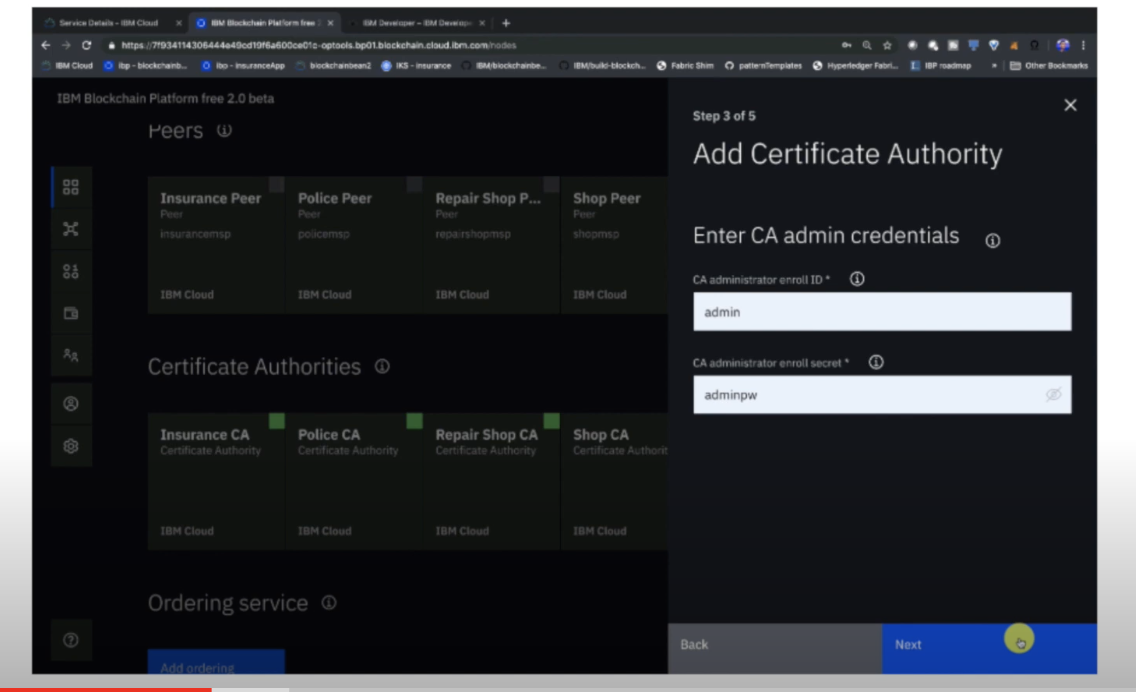The image size is (1136, 692).
Task: Click the video progress bar
Action: pyautogui.click(x=568, y=689)
